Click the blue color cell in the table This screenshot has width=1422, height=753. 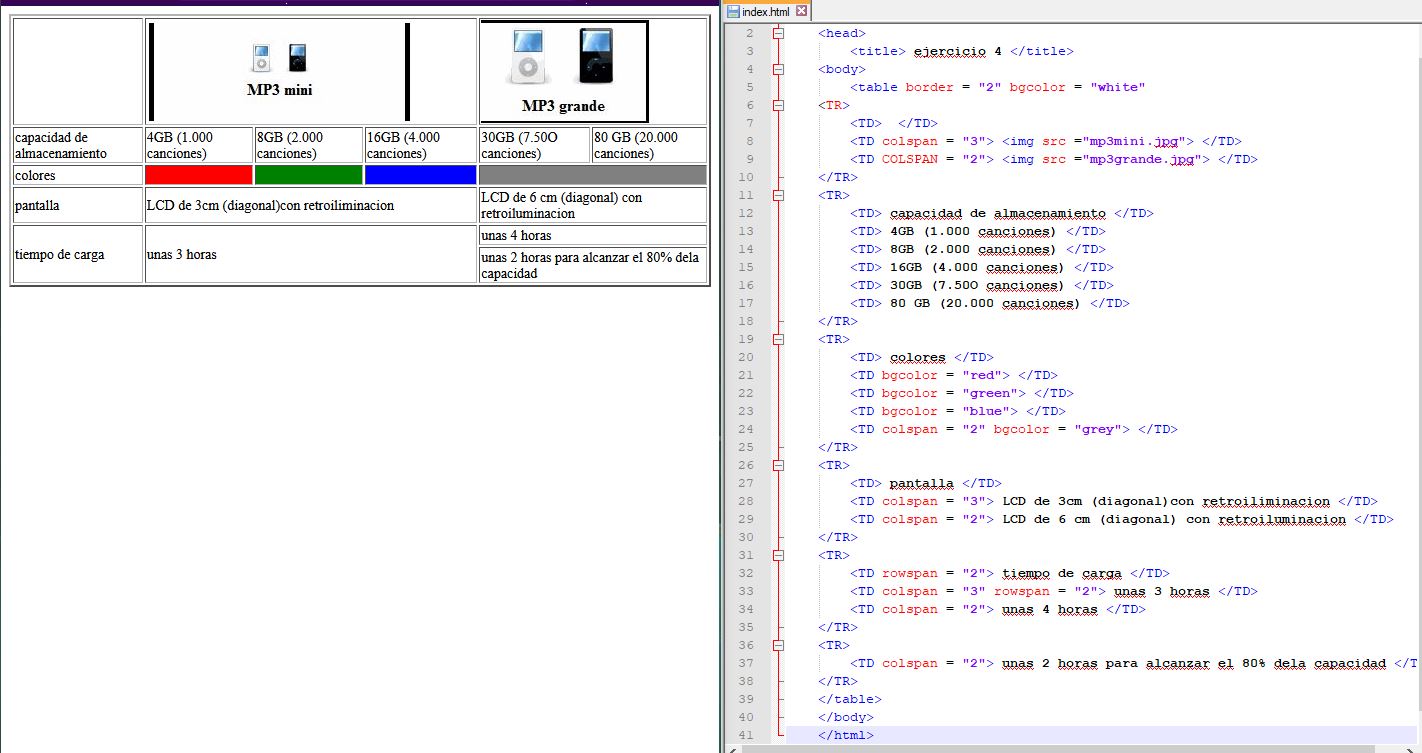pos(420,175)
